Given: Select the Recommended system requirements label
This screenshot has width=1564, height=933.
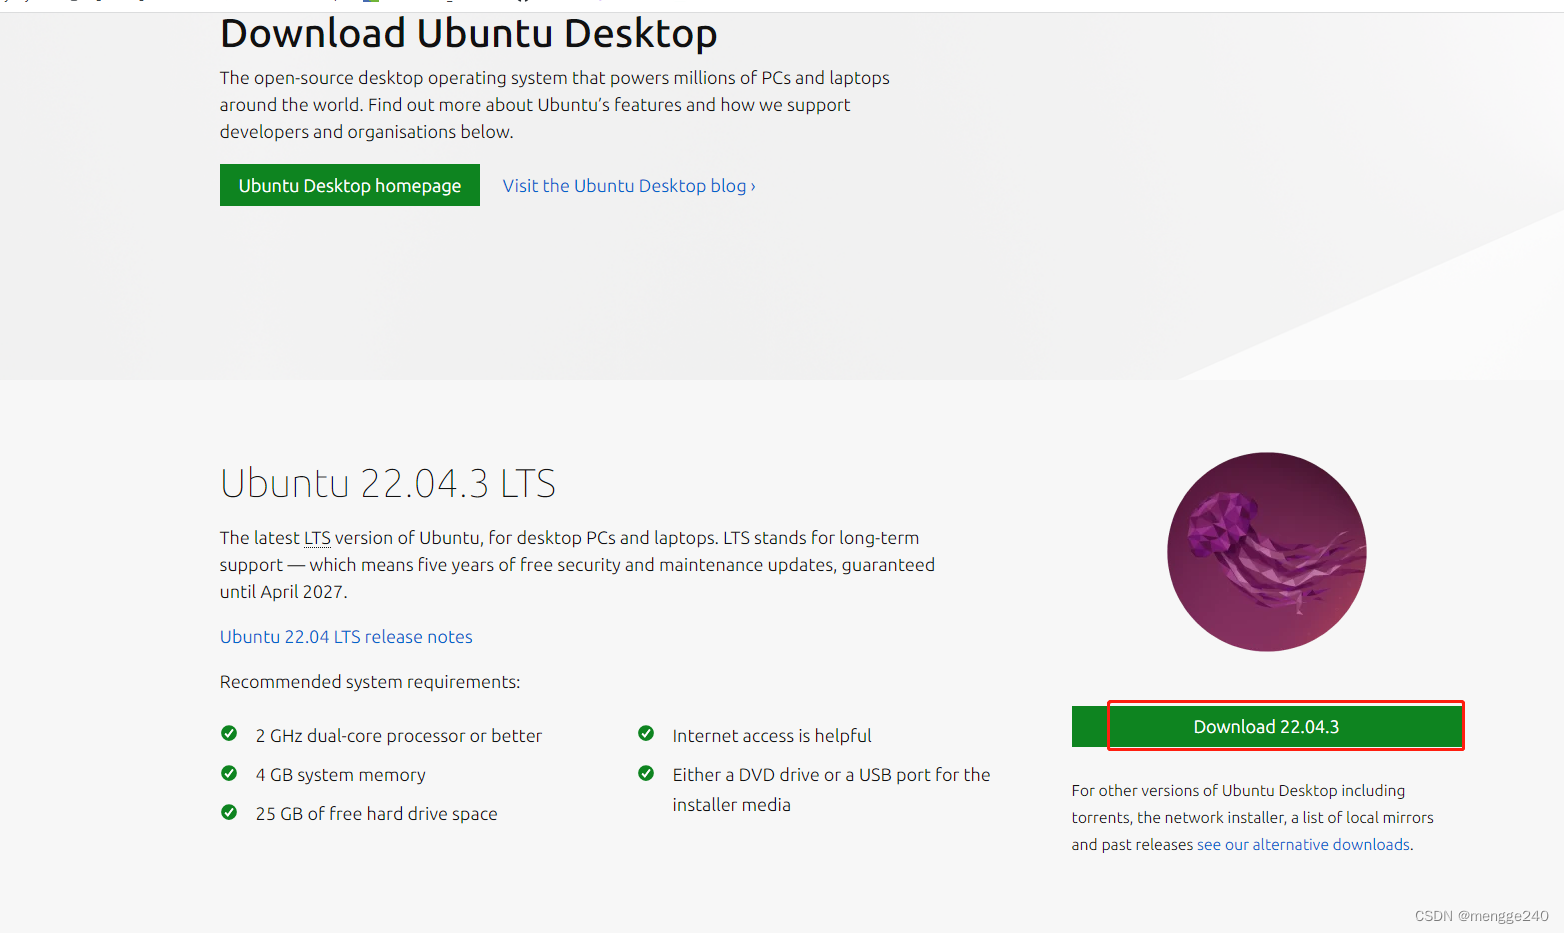Looking at the screenshot, I should pos(369,681).
